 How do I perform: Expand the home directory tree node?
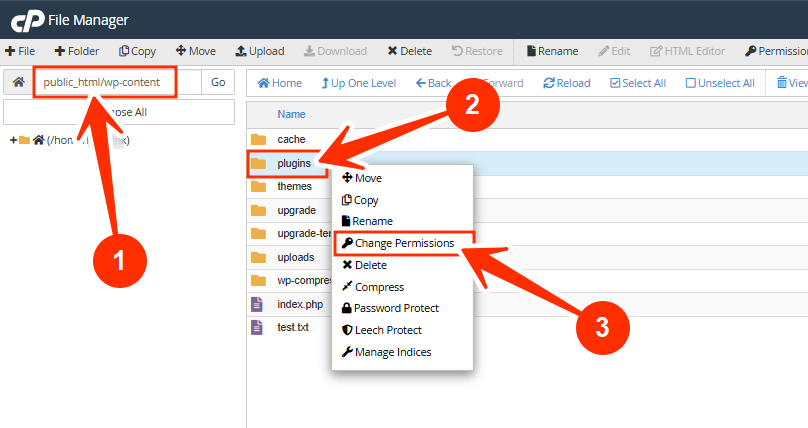pos(13,140)
